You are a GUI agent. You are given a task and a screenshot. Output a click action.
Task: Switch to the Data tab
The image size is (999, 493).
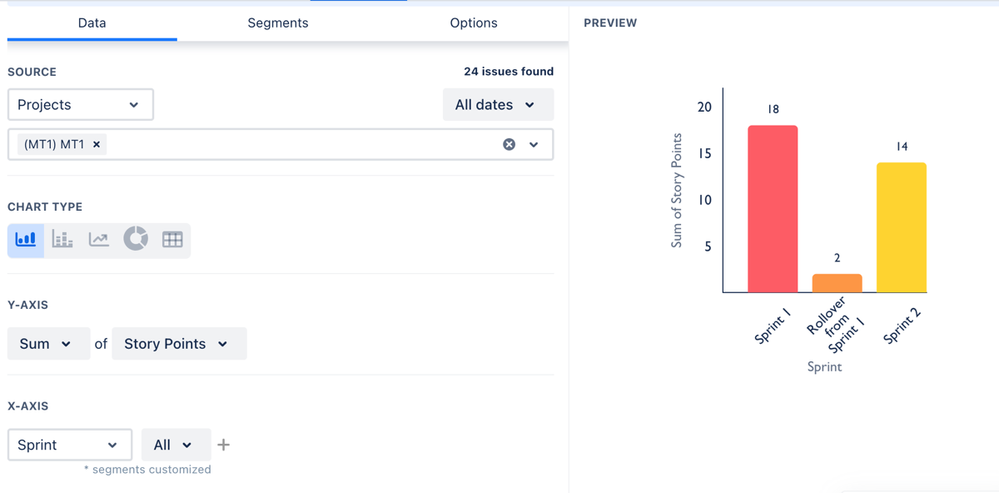92,23
